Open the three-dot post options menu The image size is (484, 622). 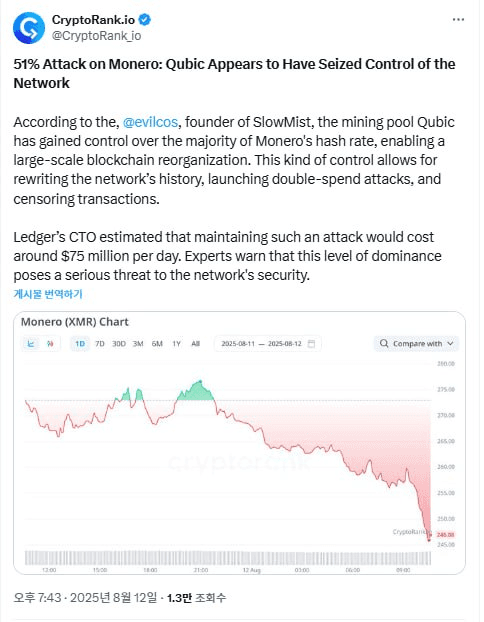[x=458, y=19]
